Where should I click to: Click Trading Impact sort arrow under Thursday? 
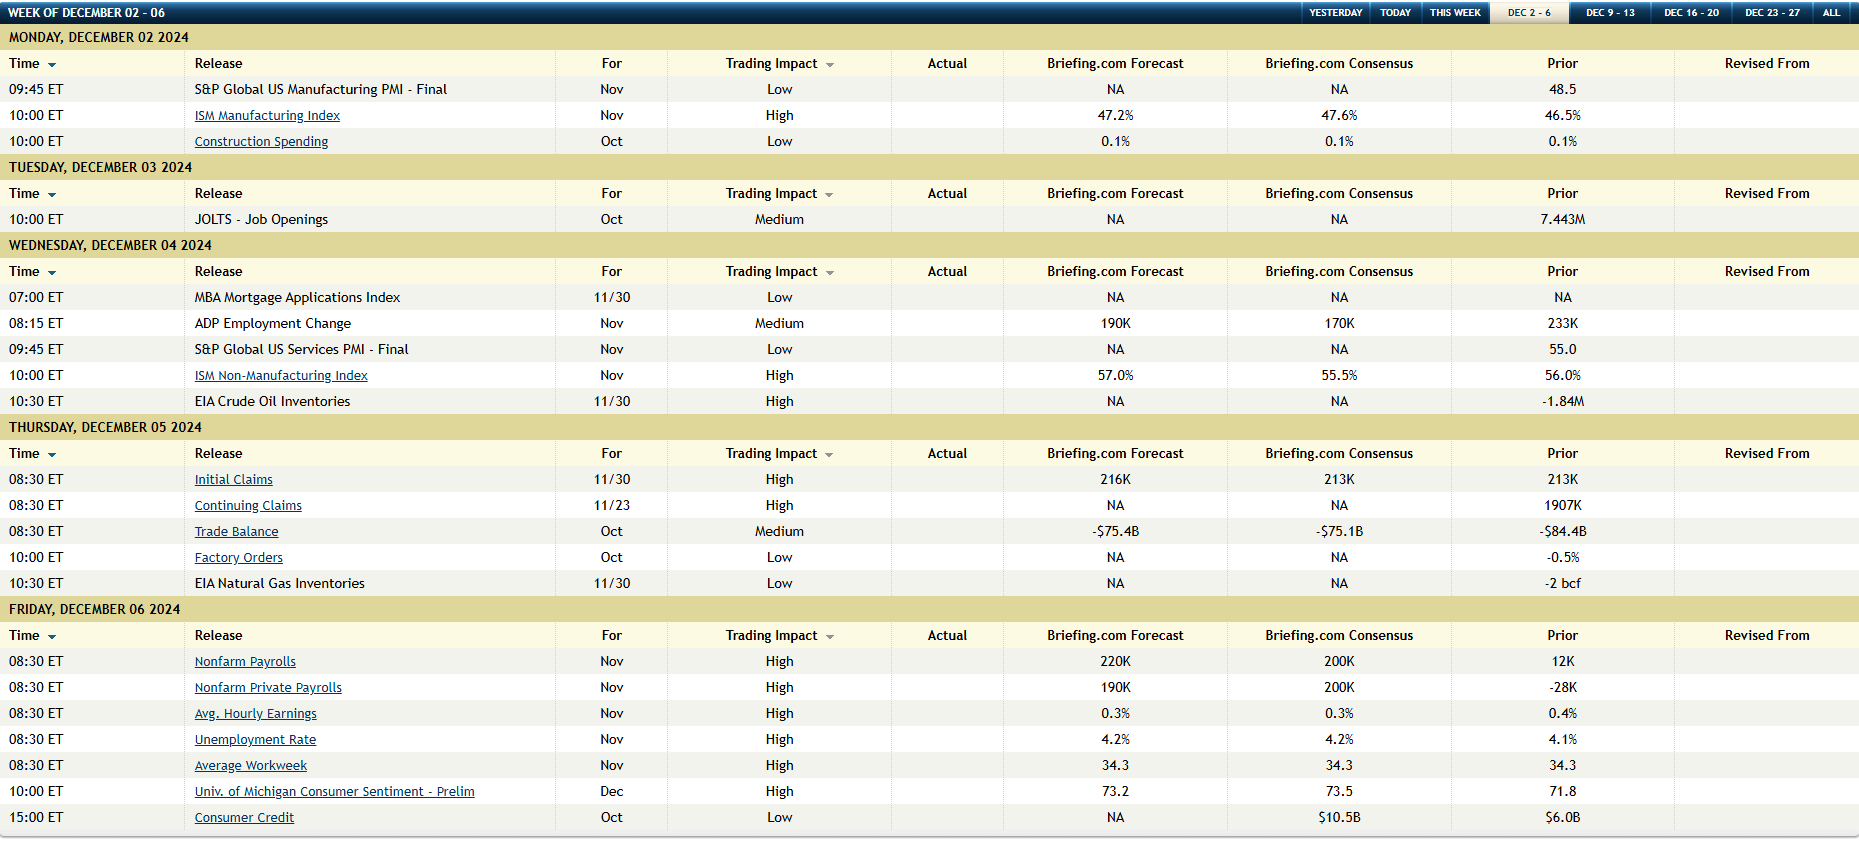(829, 454)
